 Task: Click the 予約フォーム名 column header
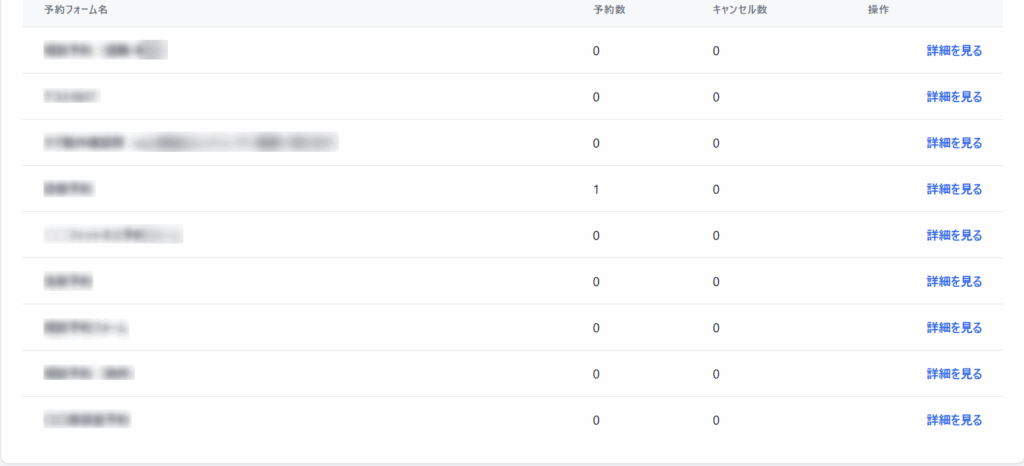[x=76, y=10]
